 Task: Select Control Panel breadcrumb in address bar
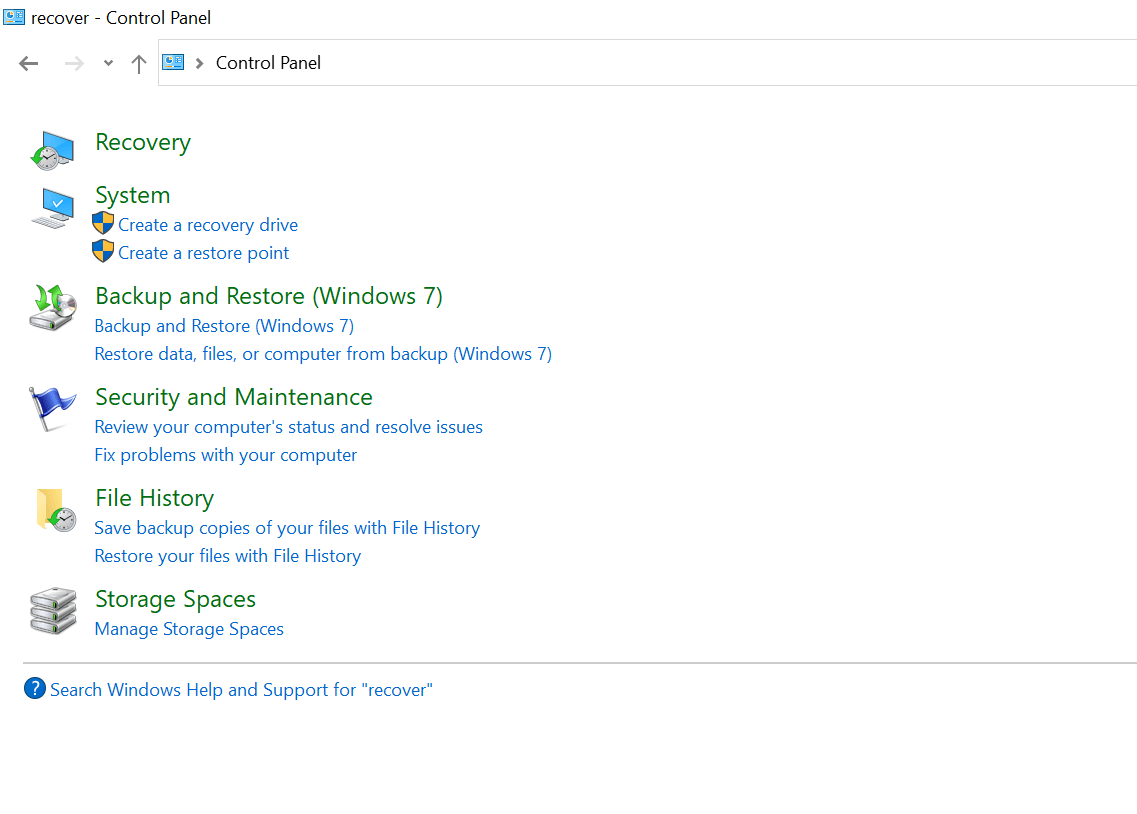(x=268, y=63)
